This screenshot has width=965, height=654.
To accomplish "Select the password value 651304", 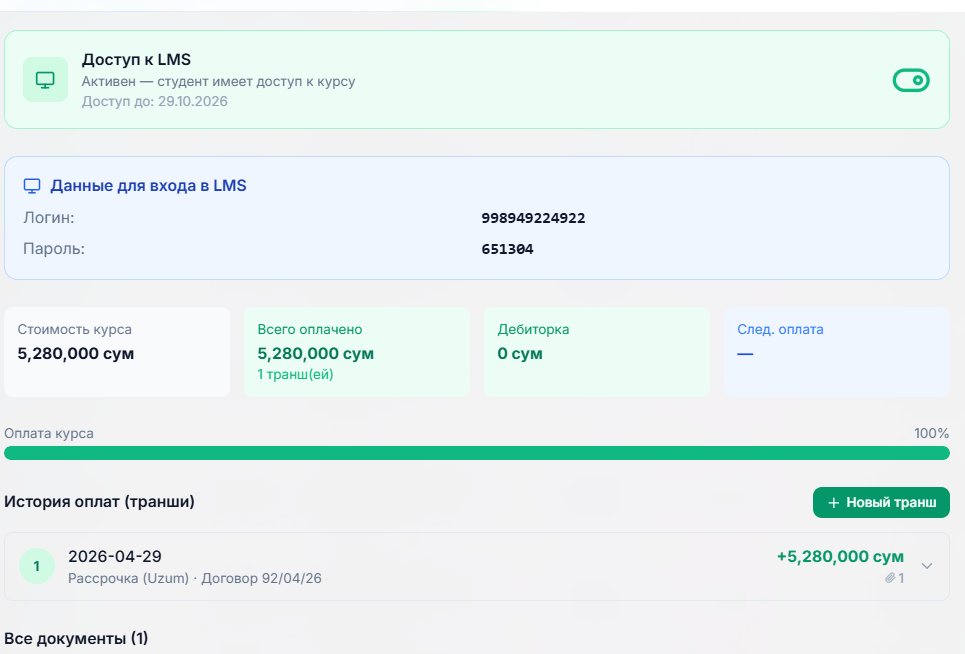I will click(x=507, y=249).
